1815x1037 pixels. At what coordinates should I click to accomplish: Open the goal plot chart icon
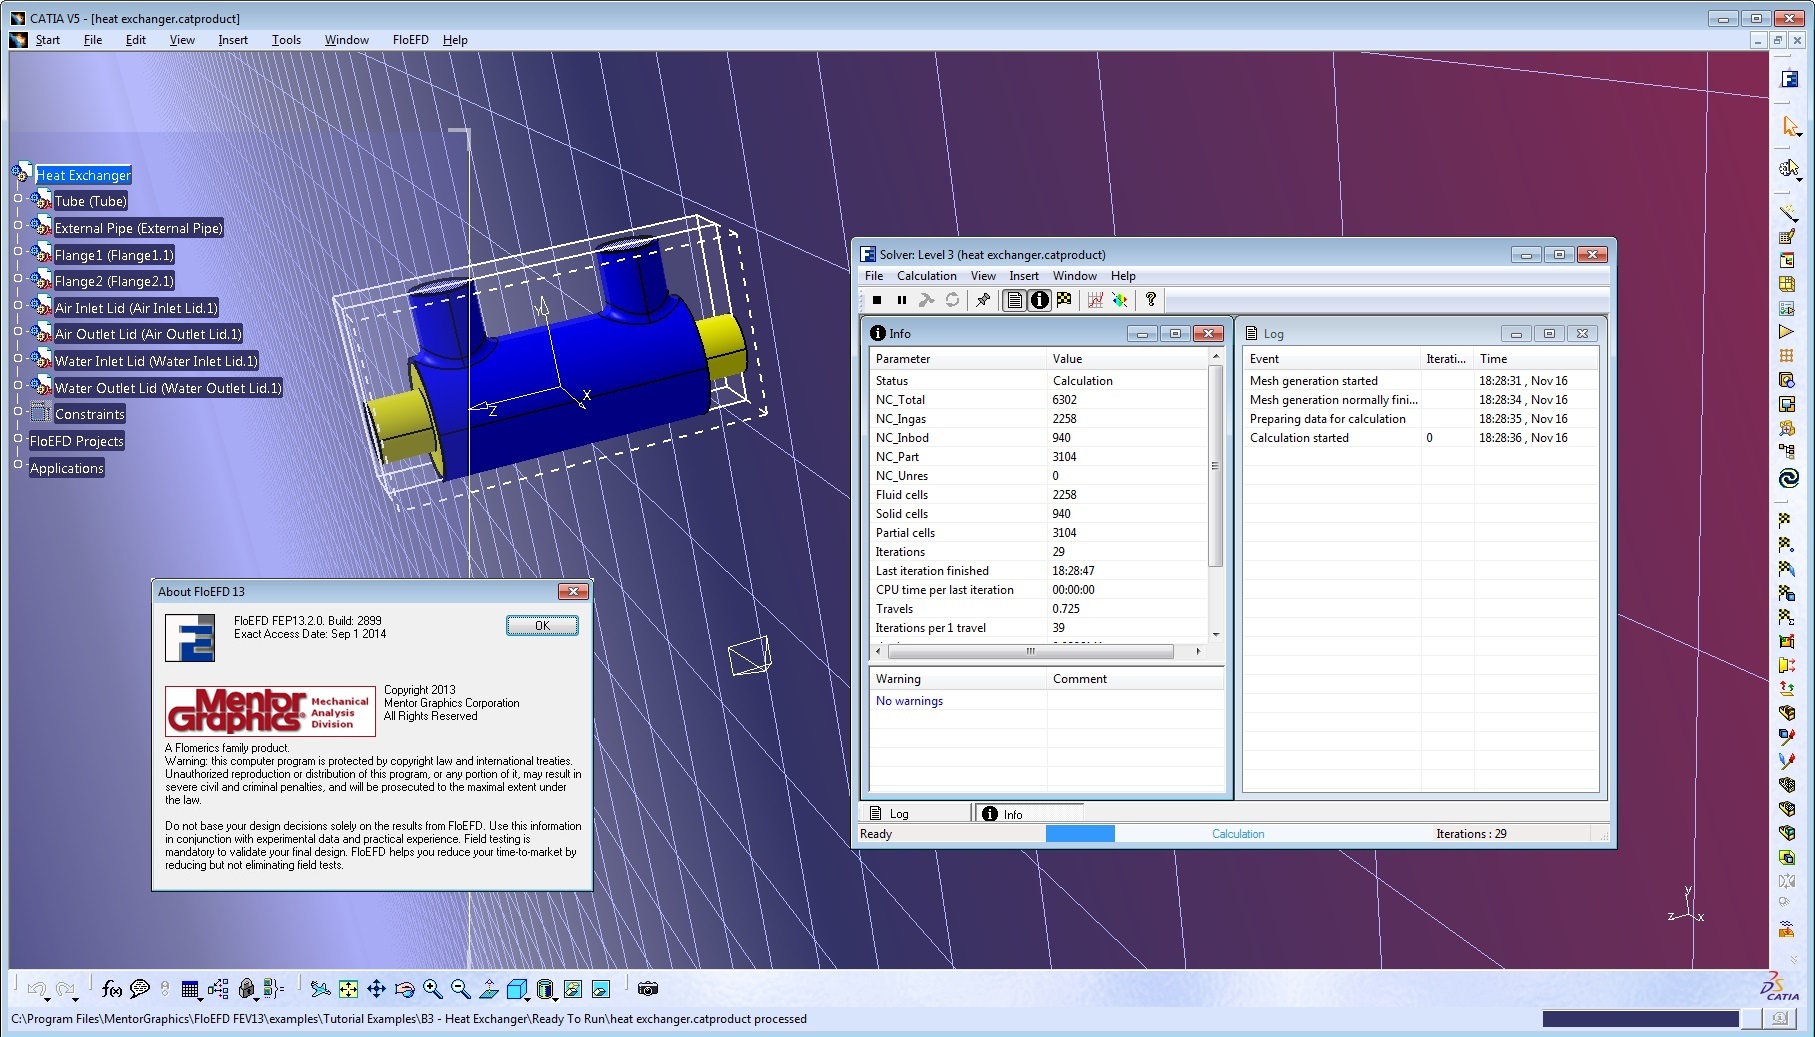point(1095,300)
